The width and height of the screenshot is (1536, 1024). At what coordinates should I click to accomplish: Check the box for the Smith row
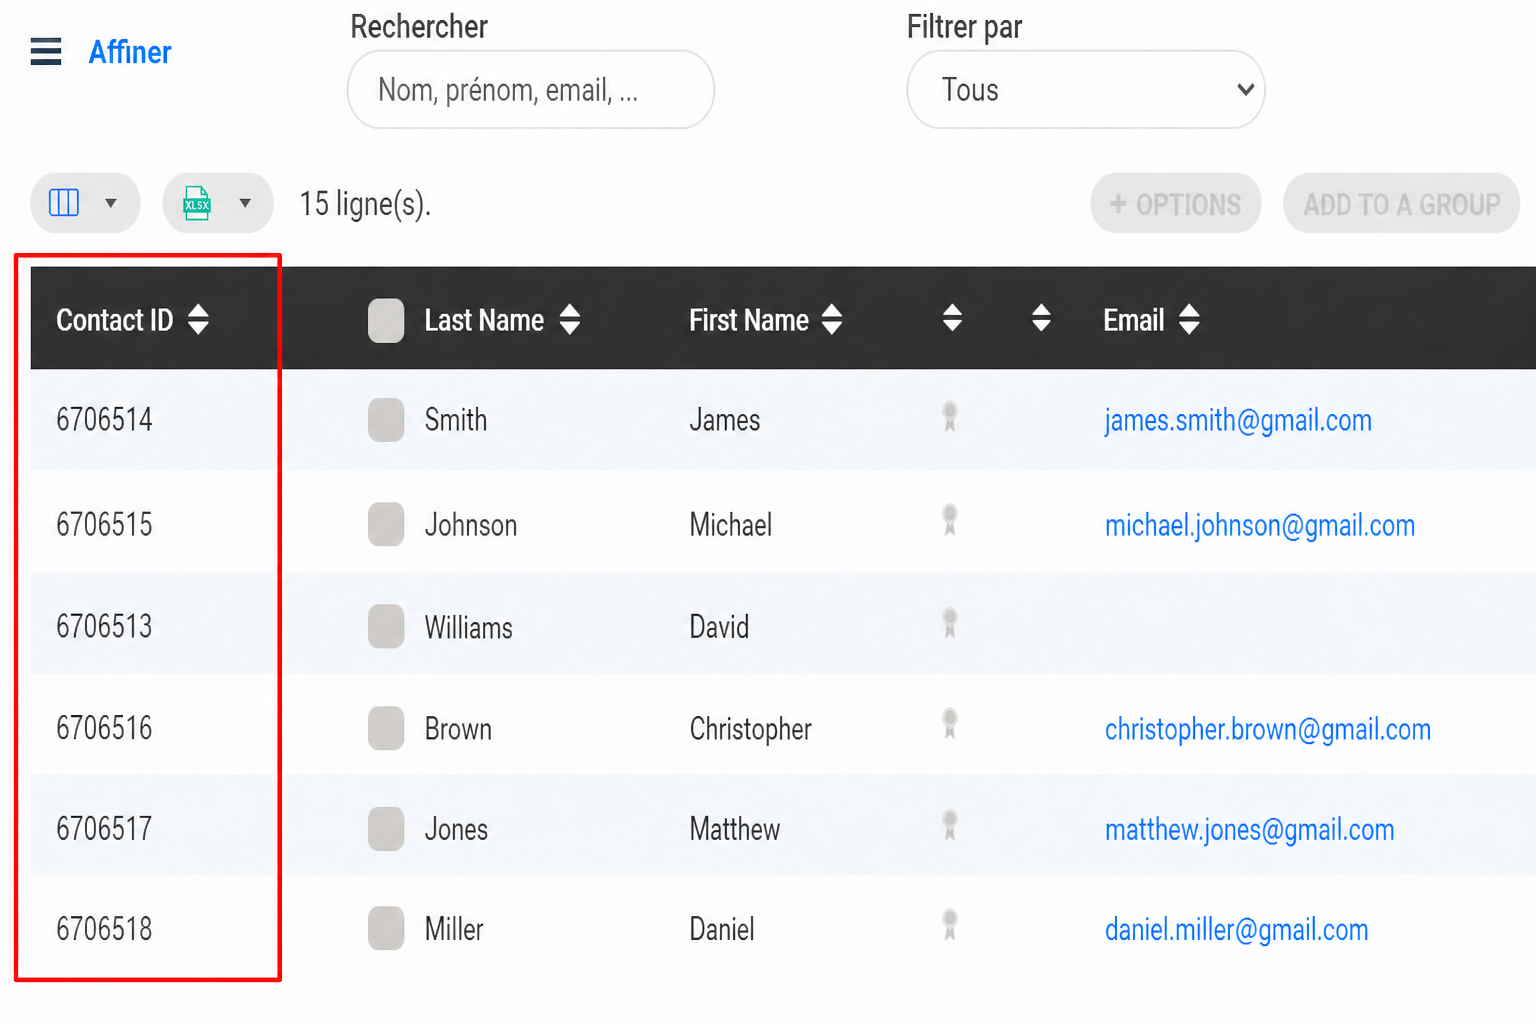tap(386, 420)
